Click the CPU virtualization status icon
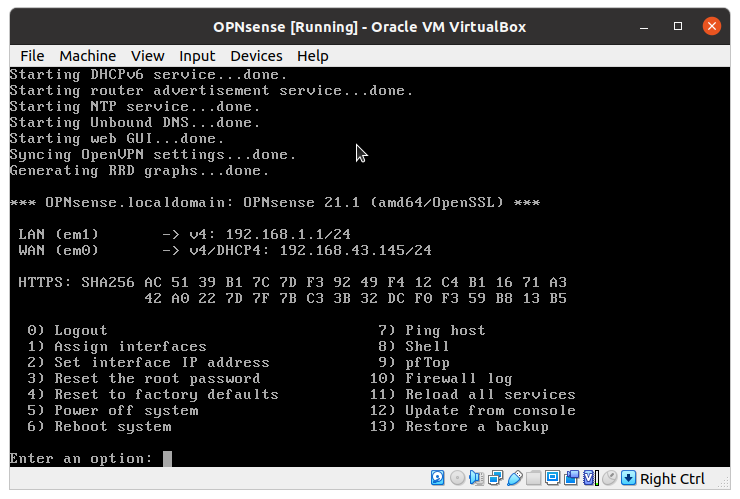 [x=590, y=478]
